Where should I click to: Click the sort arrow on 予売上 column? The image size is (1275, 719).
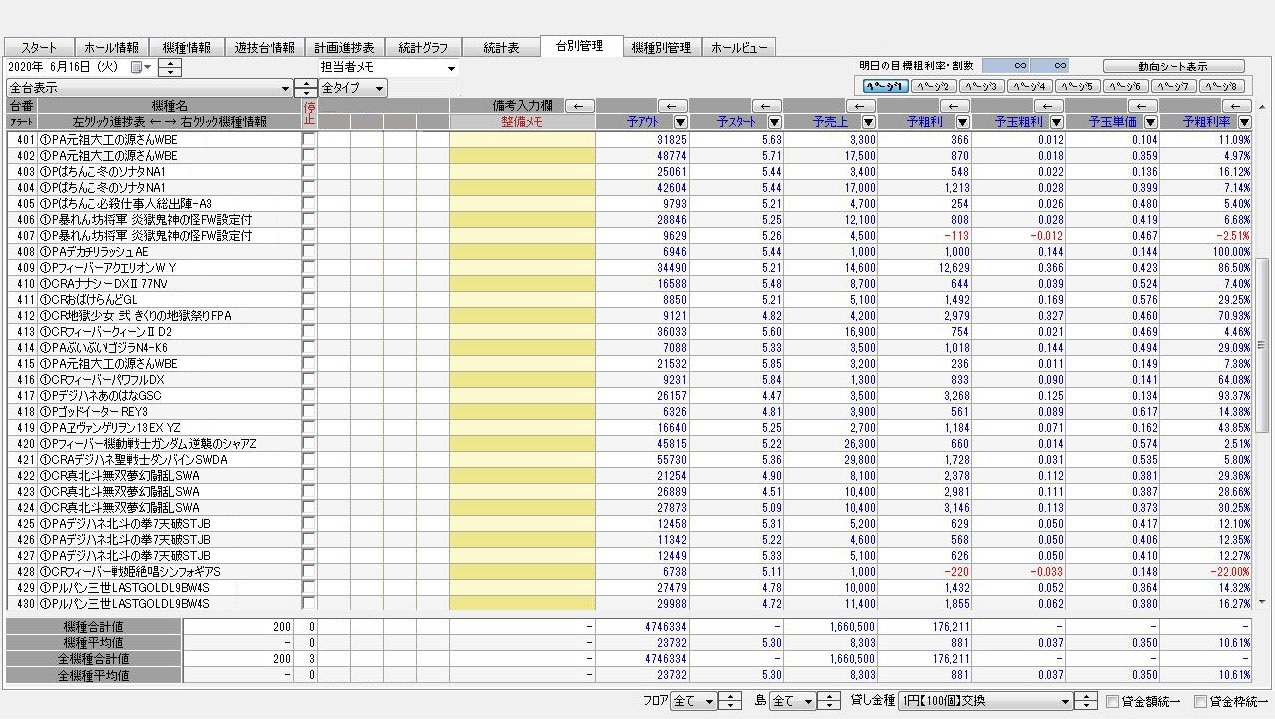pyautogui.click(x=868, y=122)
